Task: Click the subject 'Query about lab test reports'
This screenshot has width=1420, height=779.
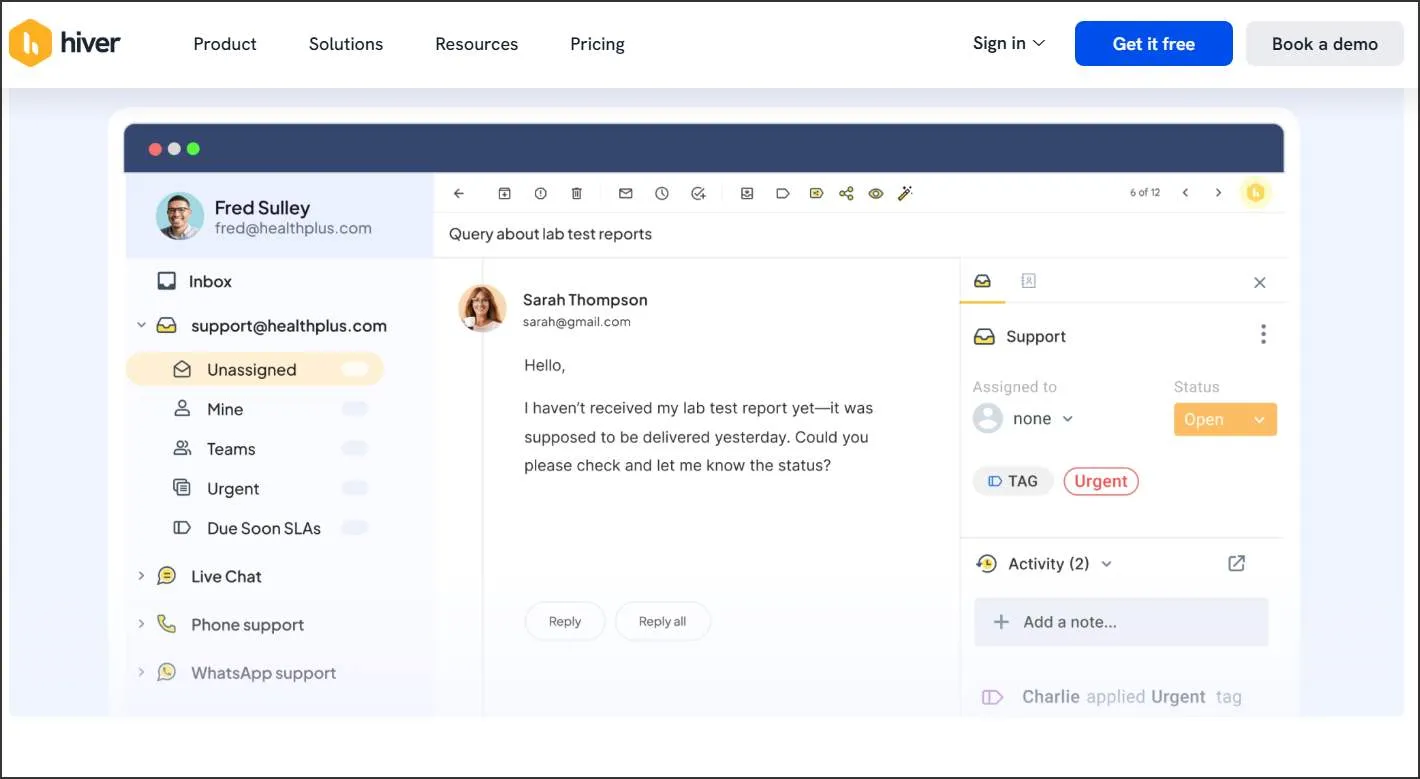Action: click(550, 234)
